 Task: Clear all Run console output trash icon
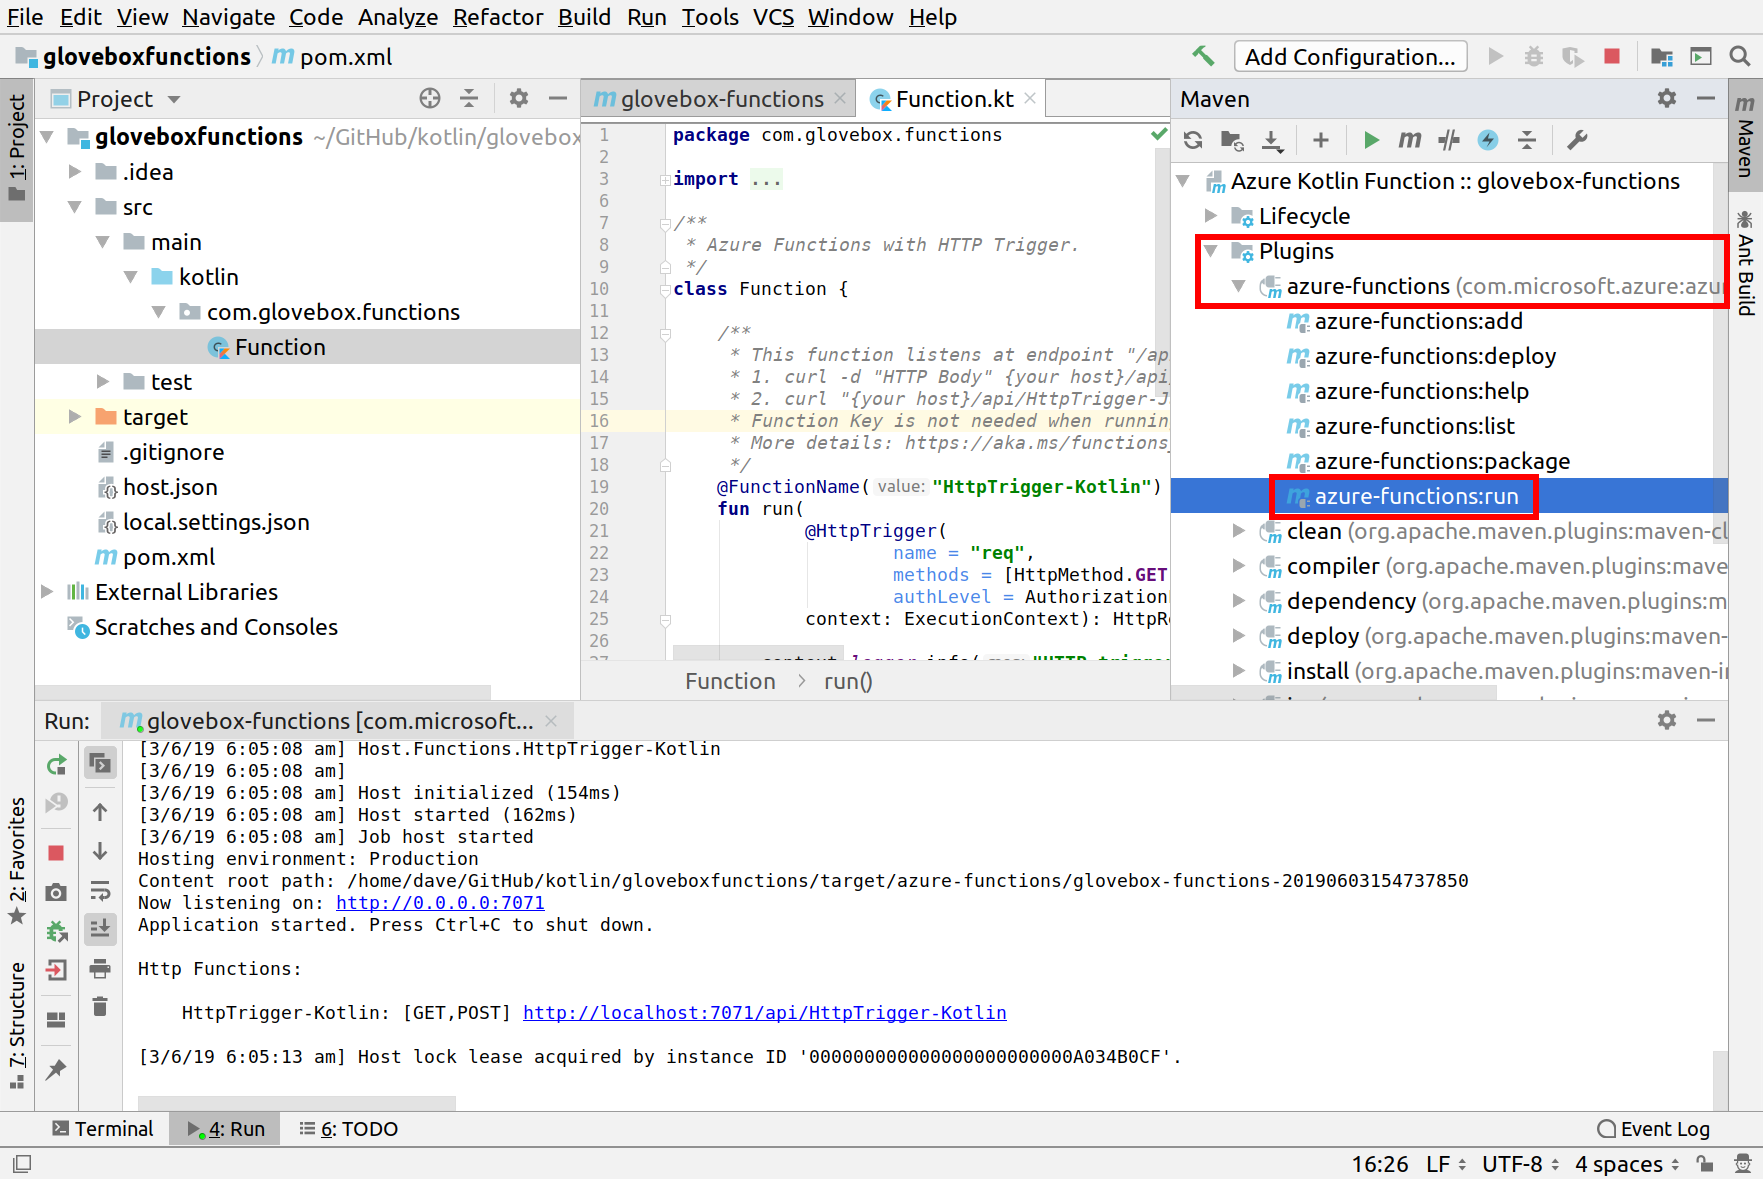coord(100,1006)
